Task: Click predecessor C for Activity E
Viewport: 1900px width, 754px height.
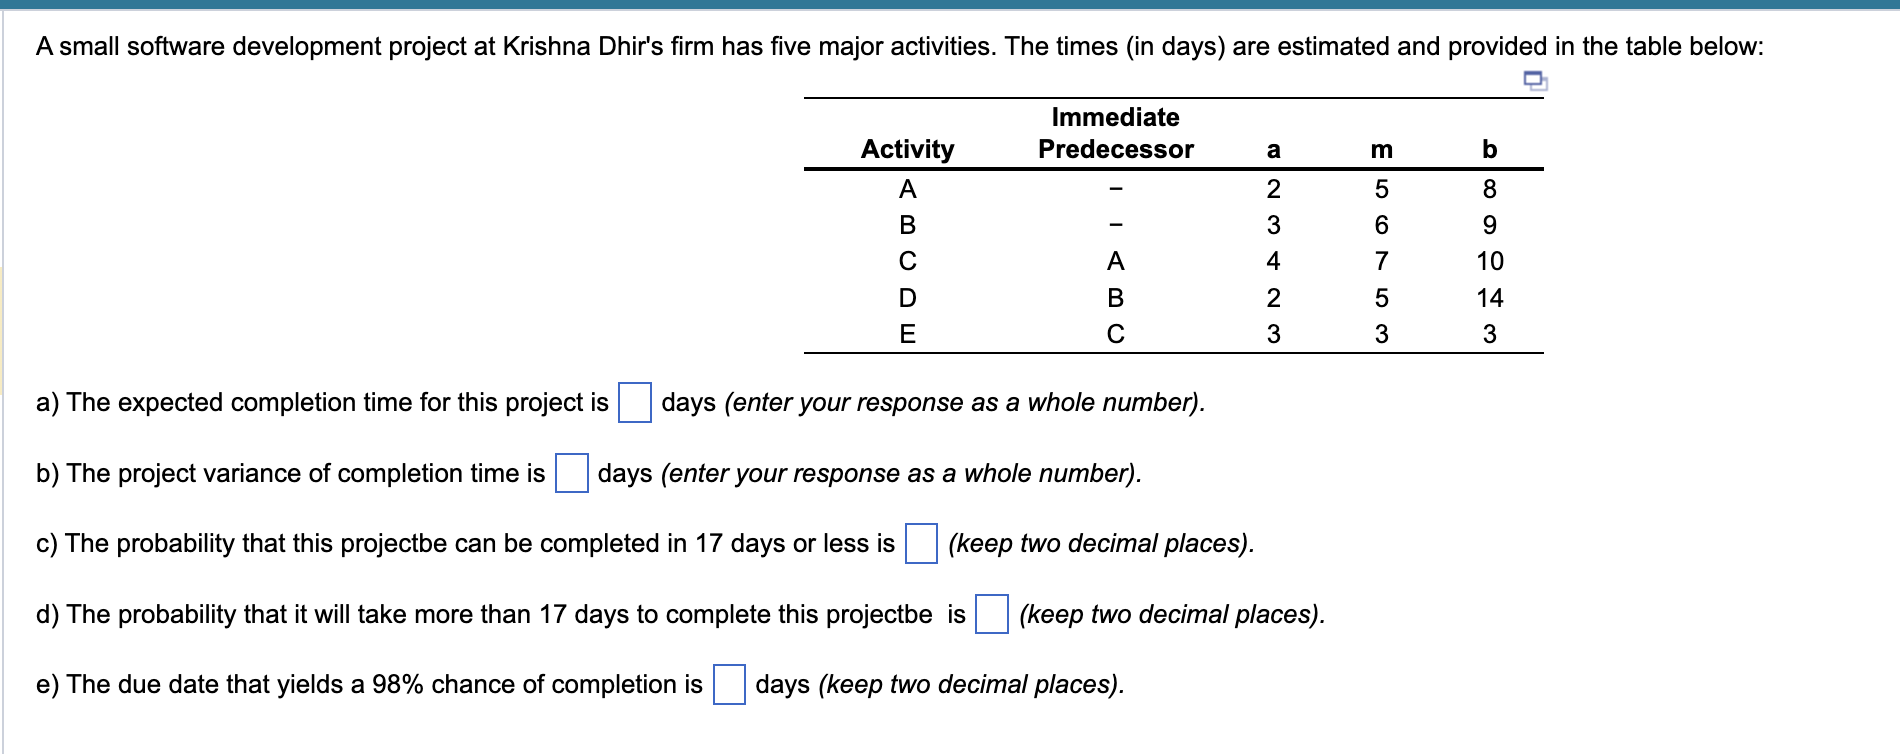Action: pos(1115,335)
